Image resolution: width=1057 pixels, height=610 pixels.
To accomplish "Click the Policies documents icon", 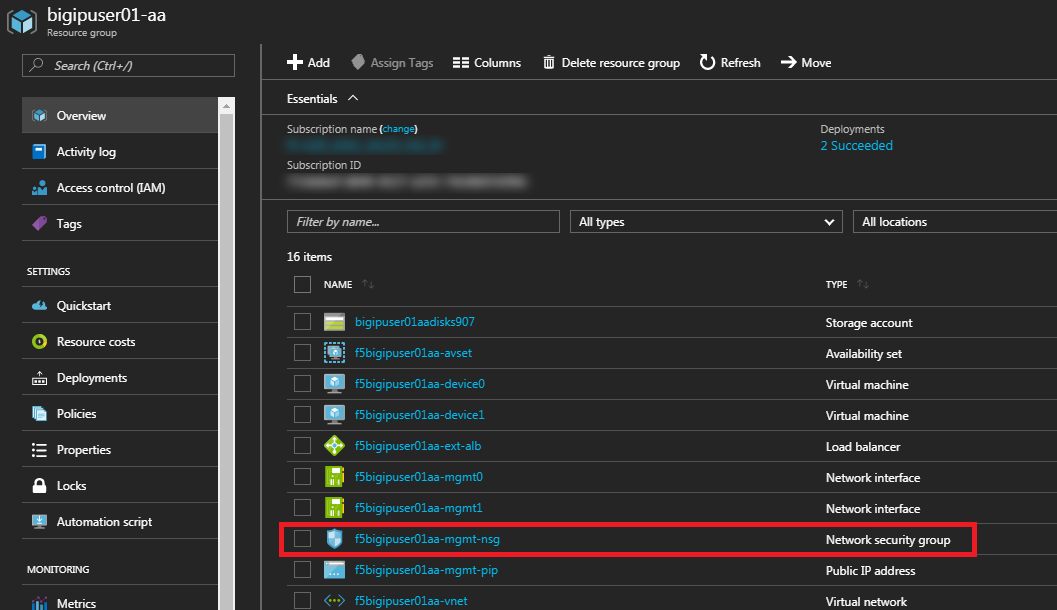I will 39,413.
